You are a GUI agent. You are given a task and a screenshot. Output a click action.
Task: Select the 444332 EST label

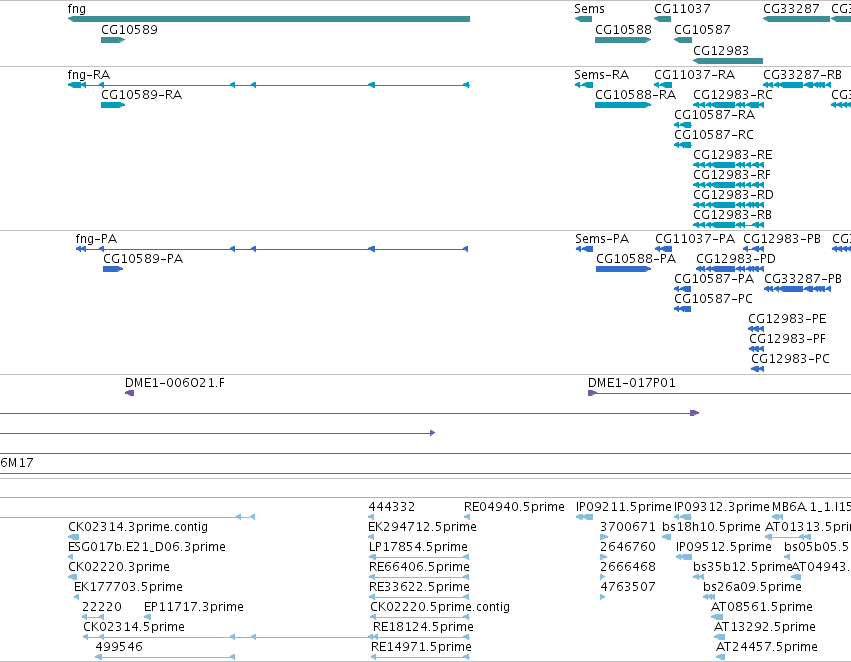(x=391, y=507)
